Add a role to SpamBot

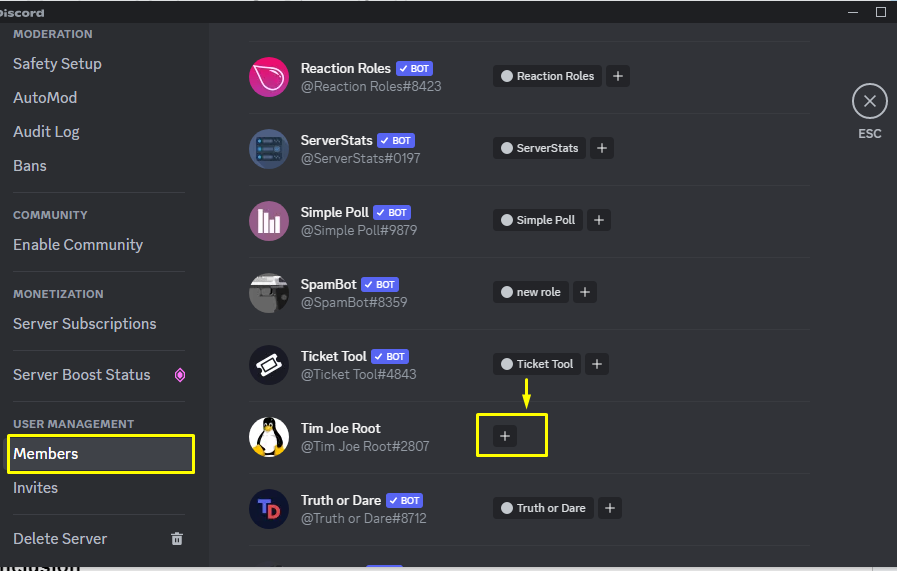coord(585,292)
